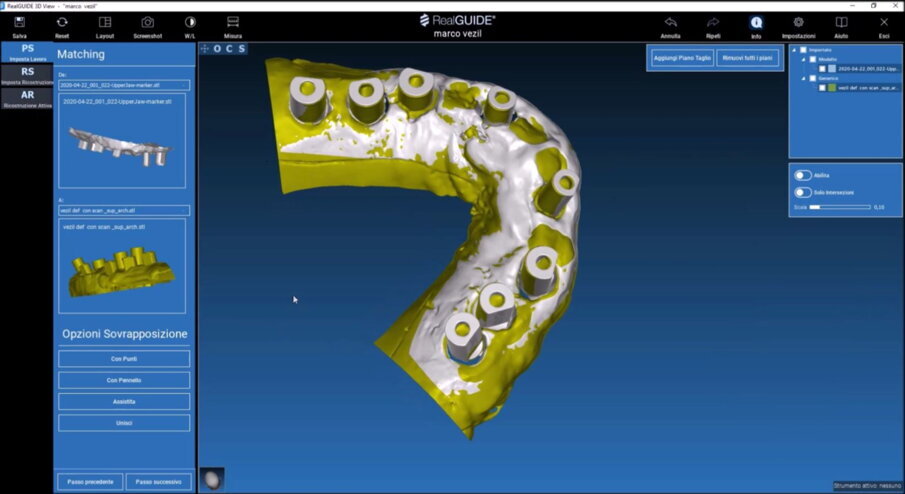Click grey color swatch of 2020-04-22 tree row
This screenshot has width=905, height=494.
[832, 69]
